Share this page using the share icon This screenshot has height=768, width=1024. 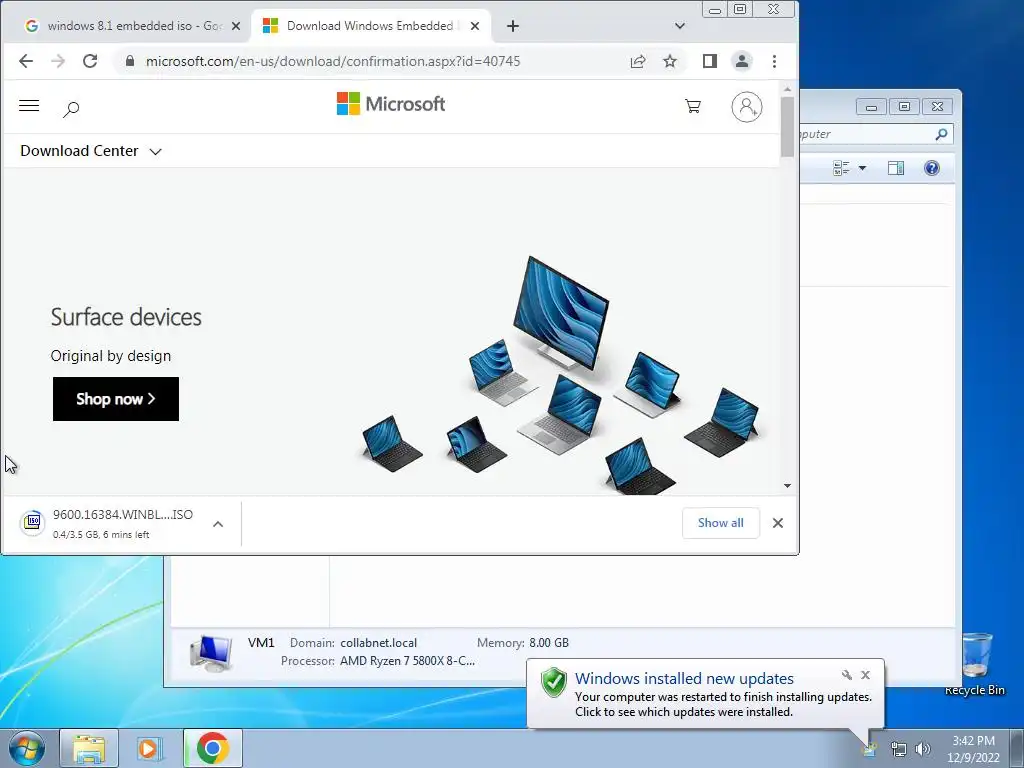click(638, 61)
